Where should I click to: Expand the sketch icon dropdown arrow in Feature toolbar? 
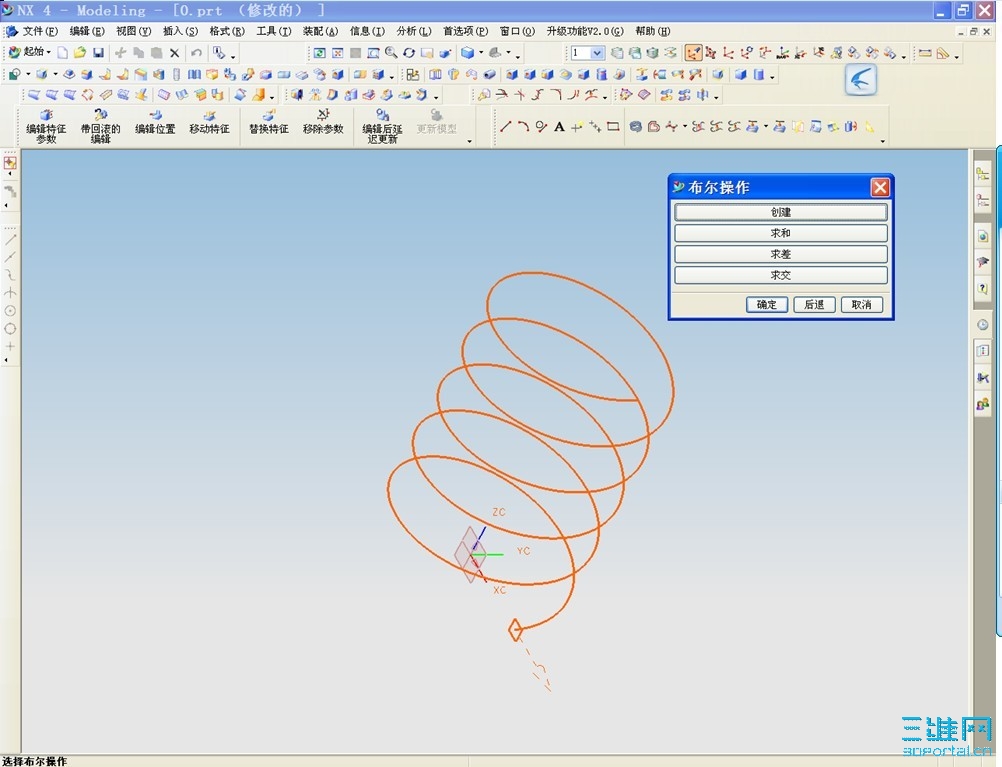[28, 75]
